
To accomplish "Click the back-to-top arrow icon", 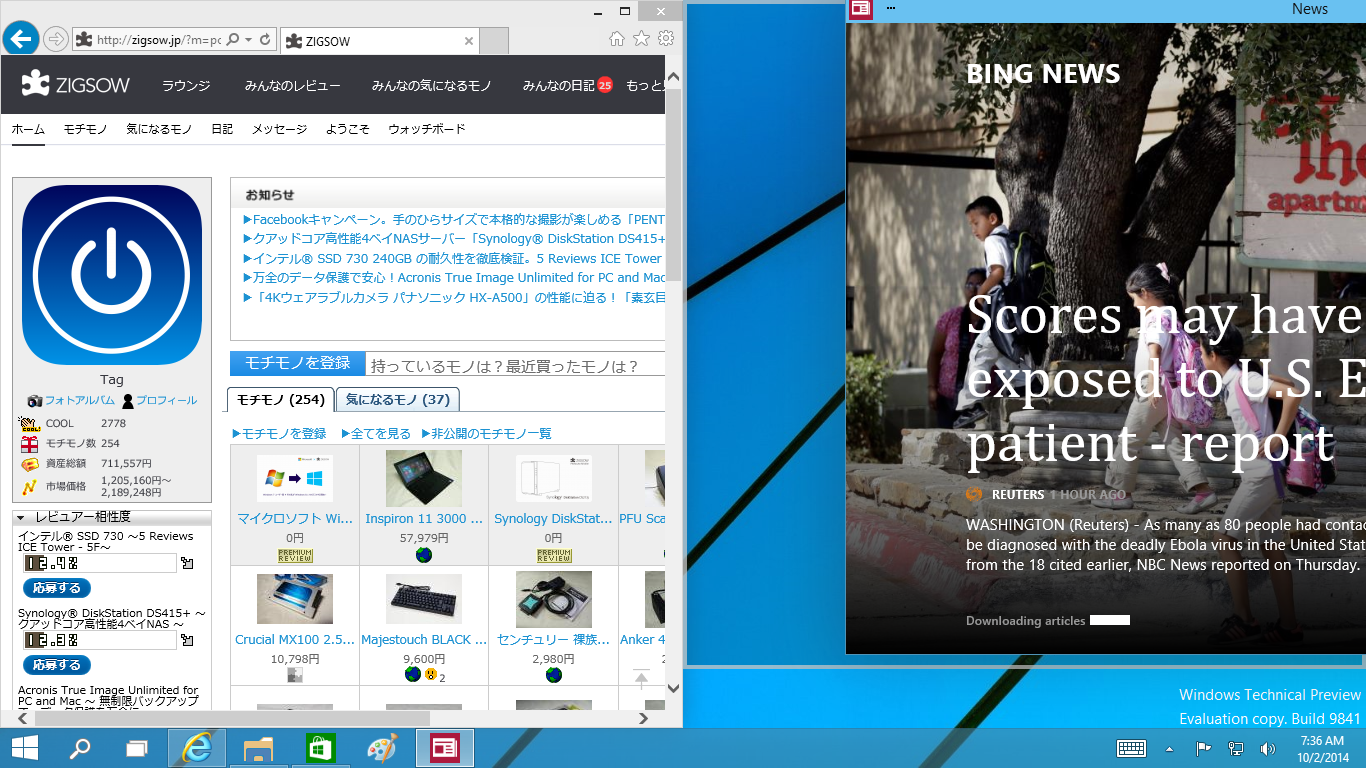I will (642, 678).
